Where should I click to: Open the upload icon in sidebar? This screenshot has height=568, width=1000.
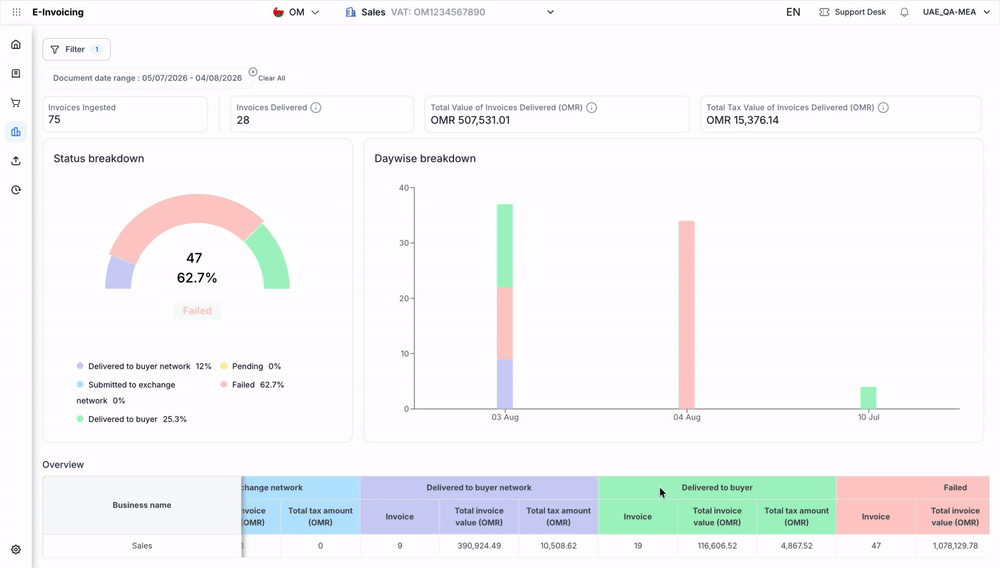(16, 161)
